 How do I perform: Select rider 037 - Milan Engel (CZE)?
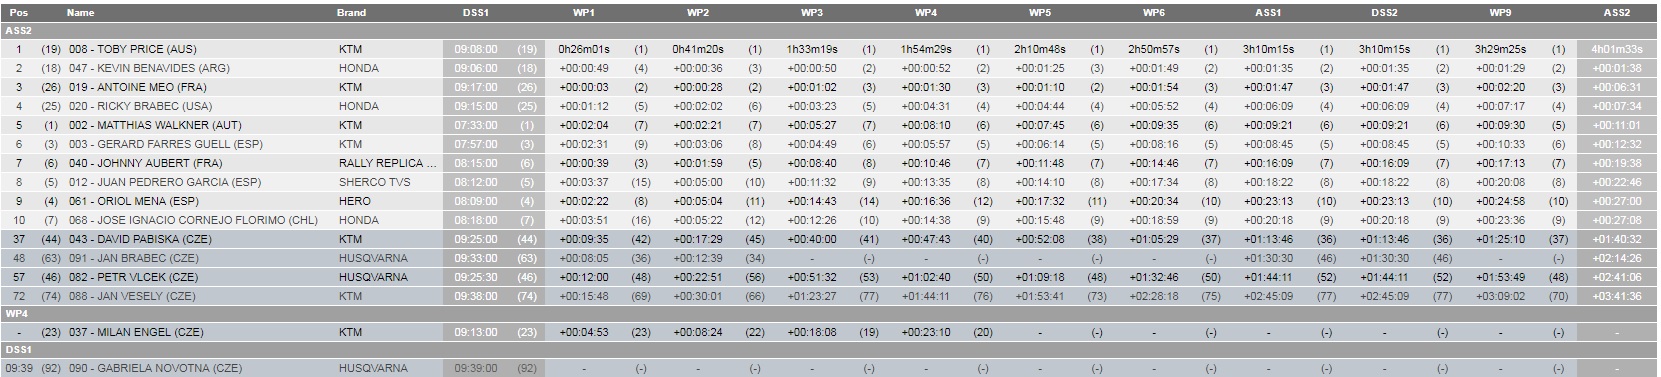pyautogui.click(x=136, y=332)
